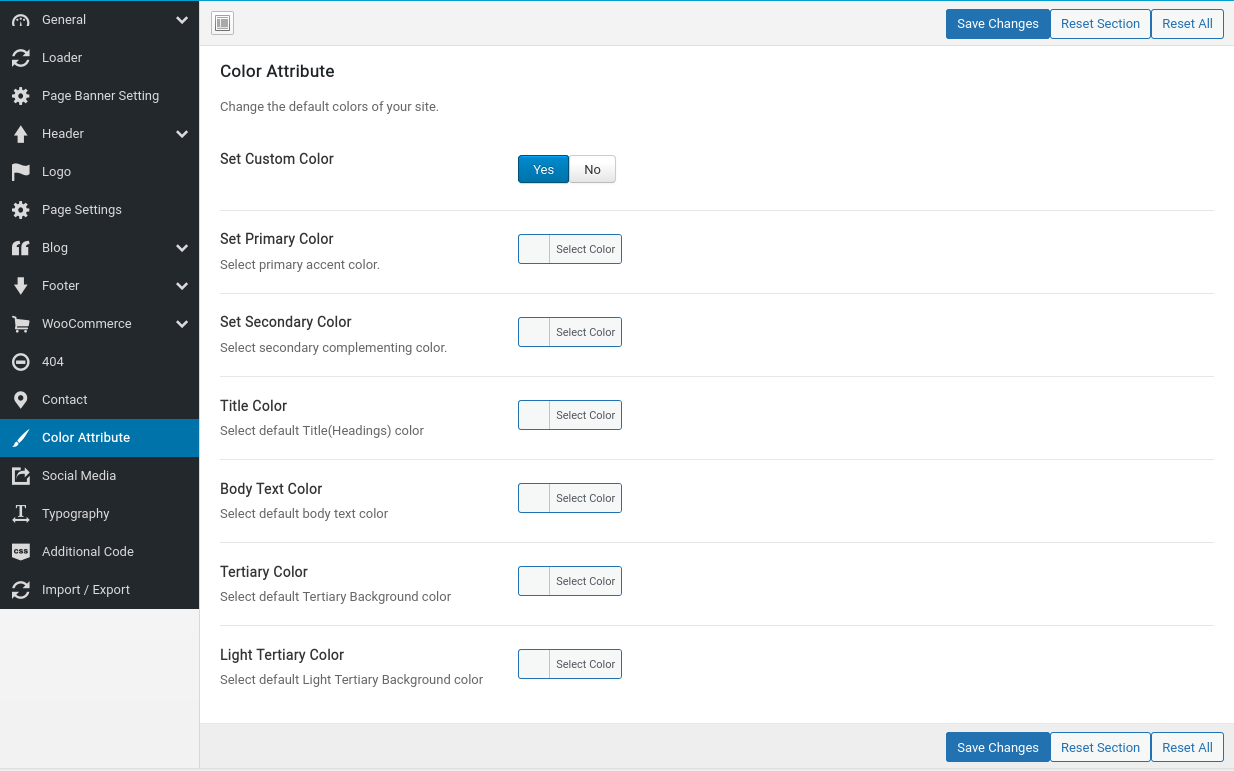This screenshot has width=1234, height=771.
Task: Click the Footer down-arrow icon
Action: pos(21,286)
